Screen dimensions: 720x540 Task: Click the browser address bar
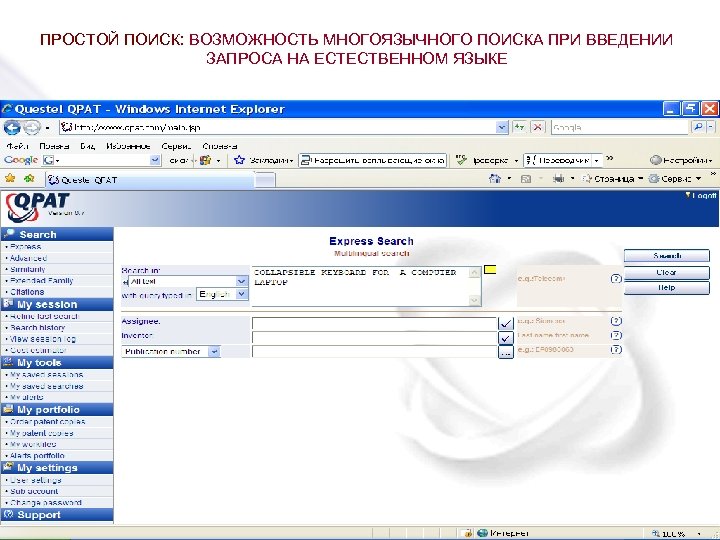click(x=278, y=127)
